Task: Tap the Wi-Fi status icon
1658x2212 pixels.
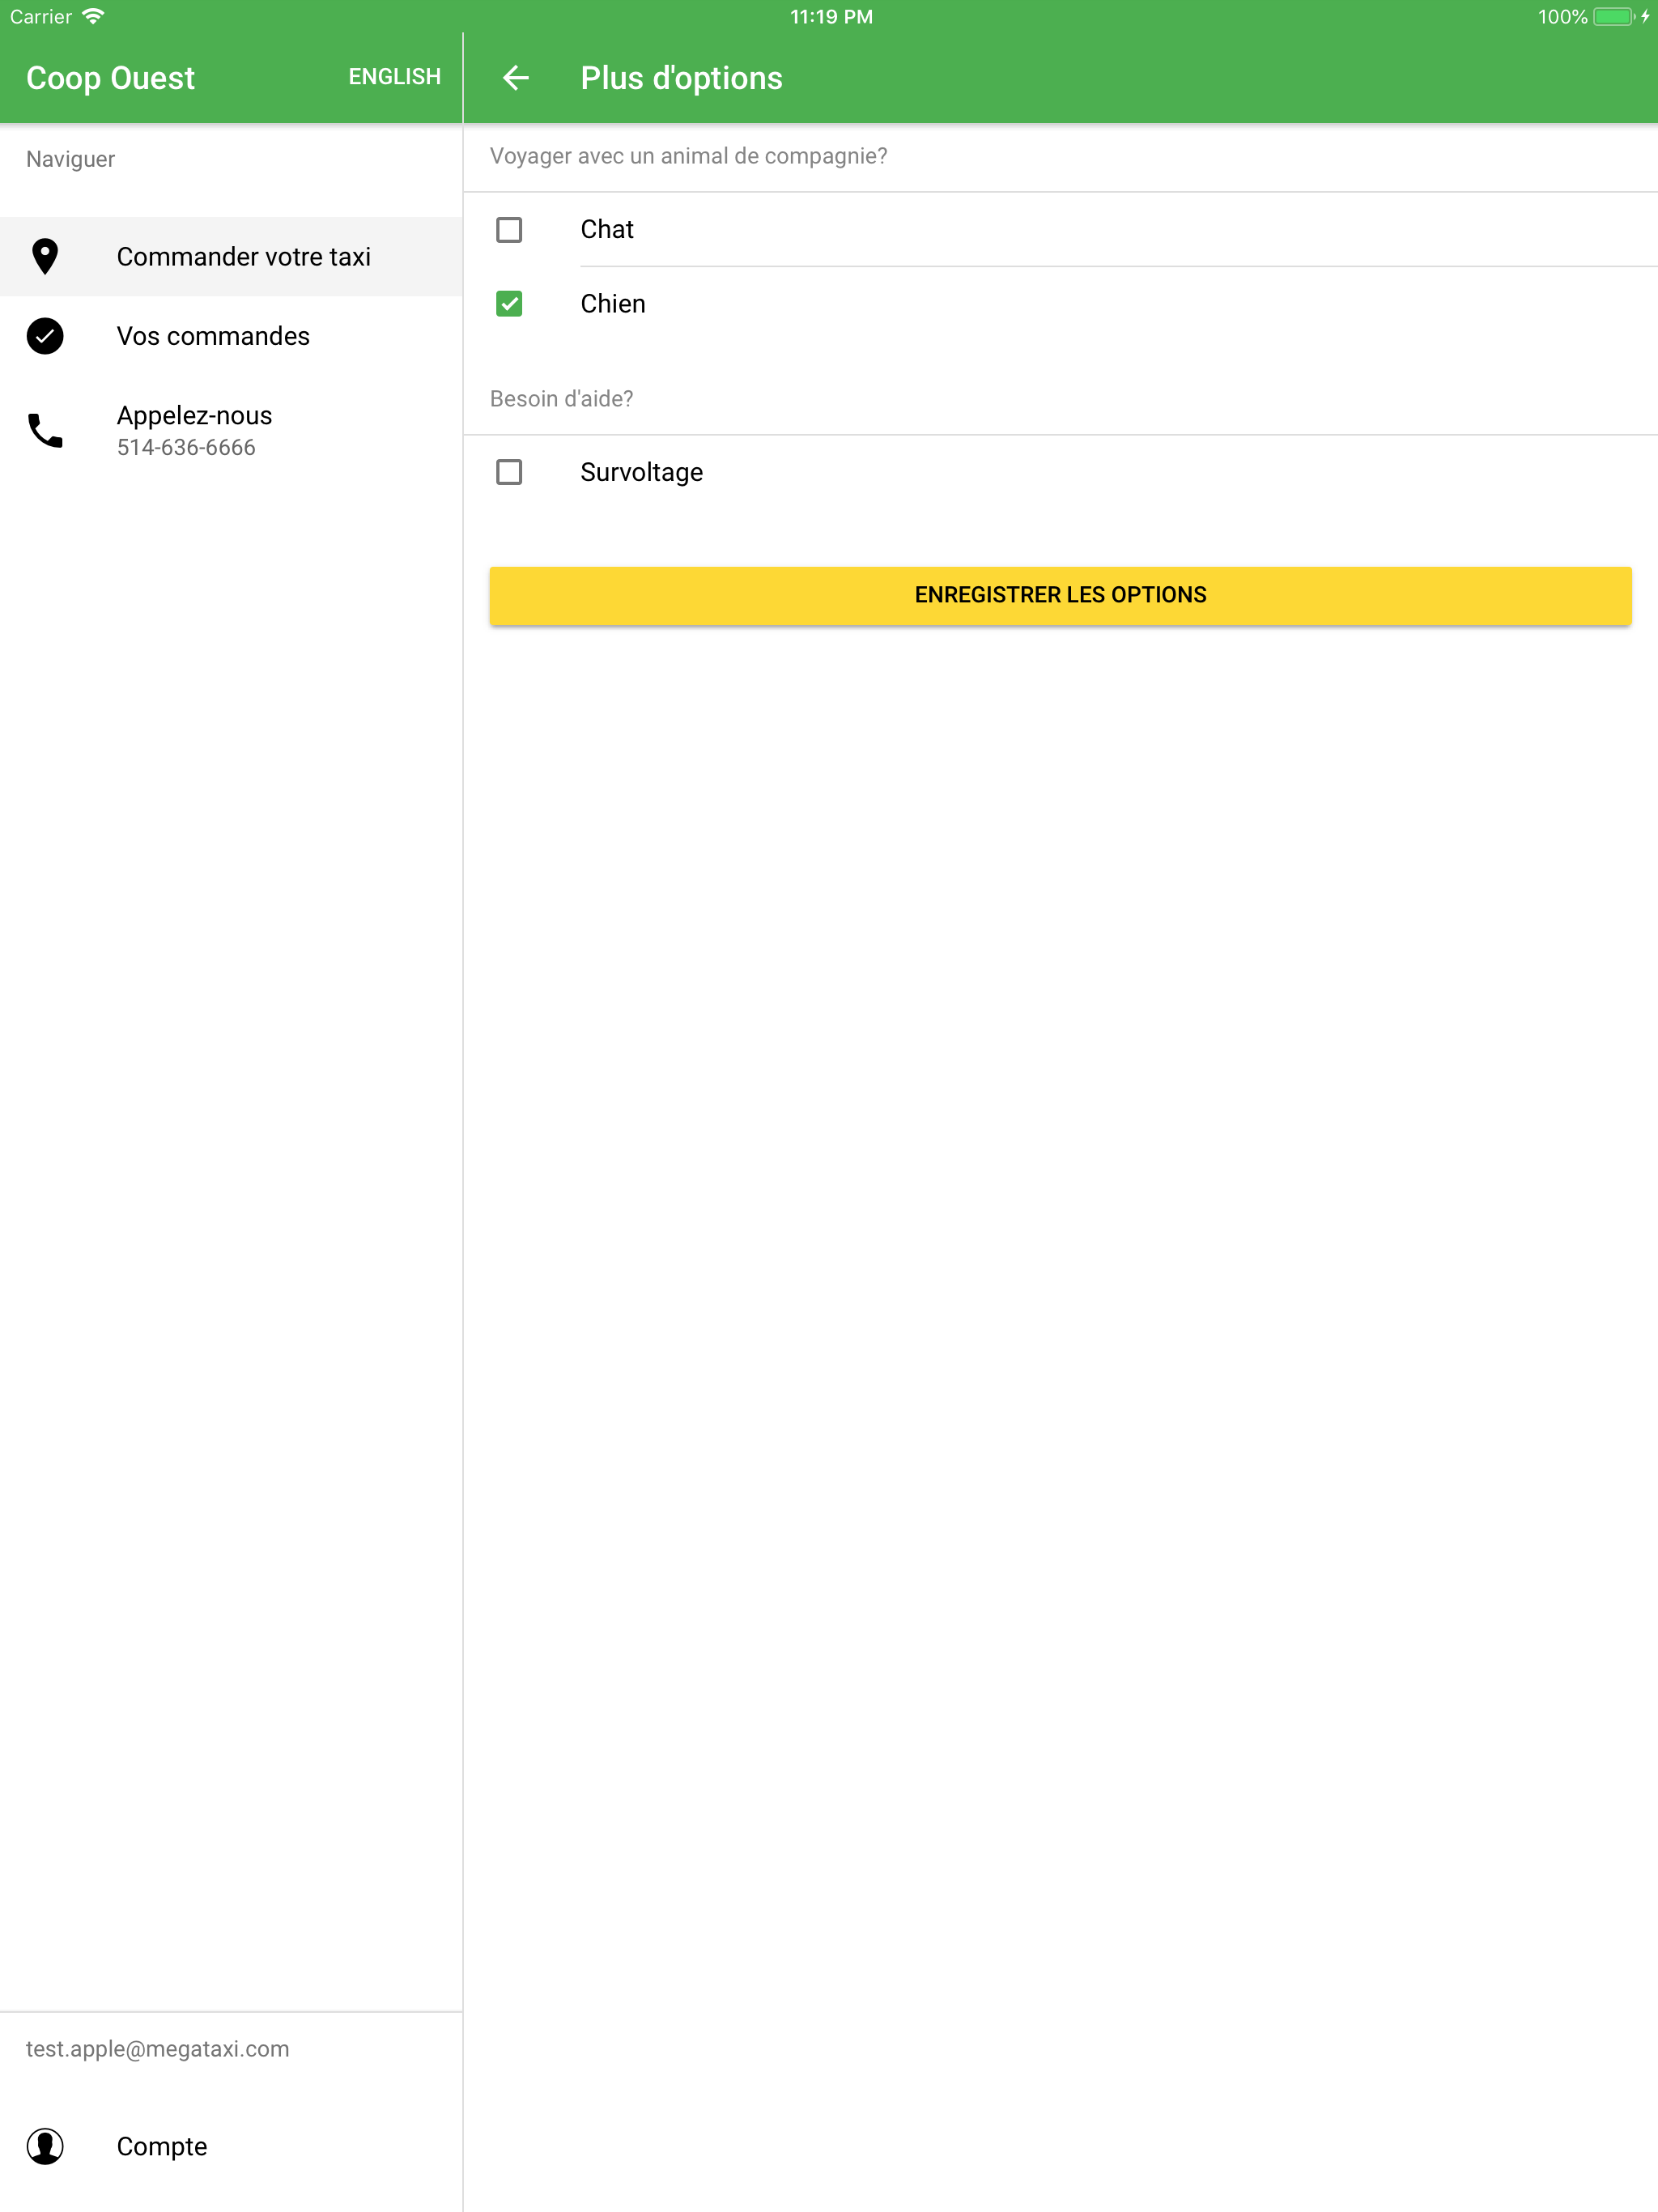Action: tap(93, 16)
